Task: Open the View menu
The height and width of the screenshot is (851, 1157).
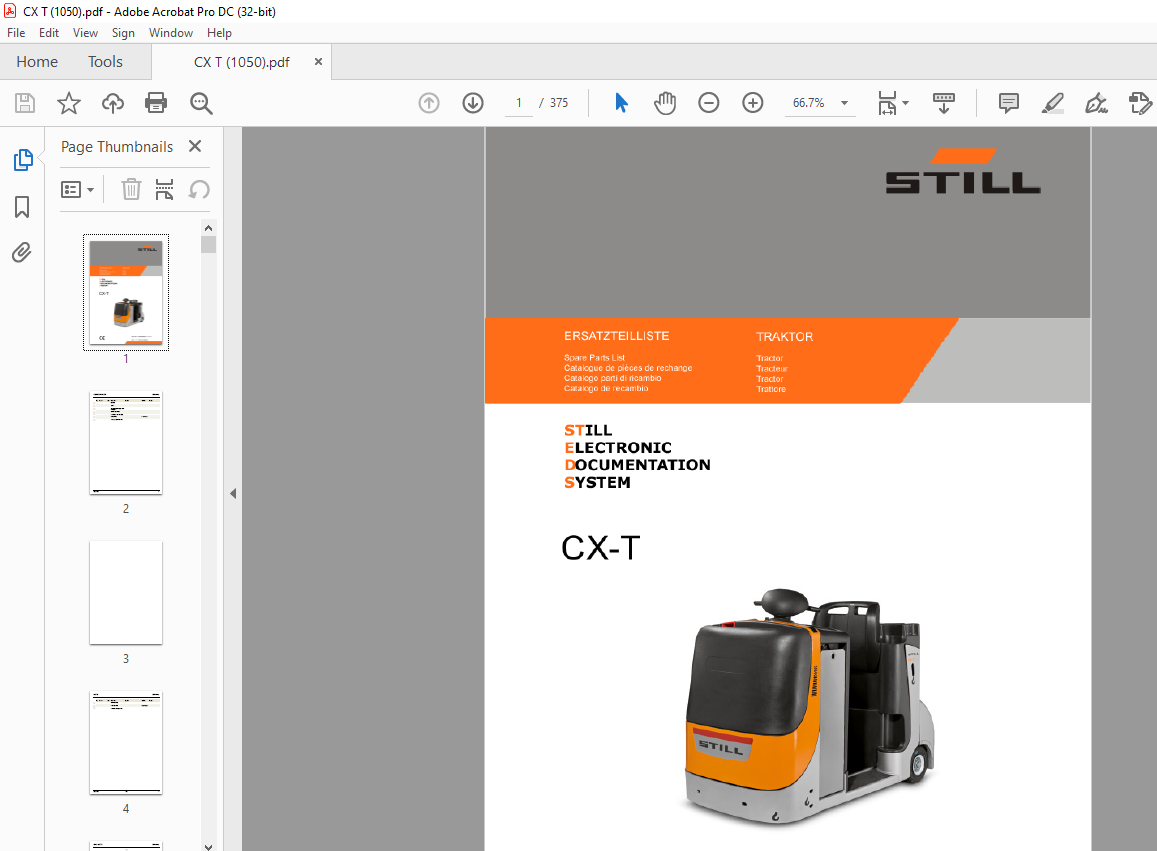Action: pyautogui.click(x=85, y=32)
